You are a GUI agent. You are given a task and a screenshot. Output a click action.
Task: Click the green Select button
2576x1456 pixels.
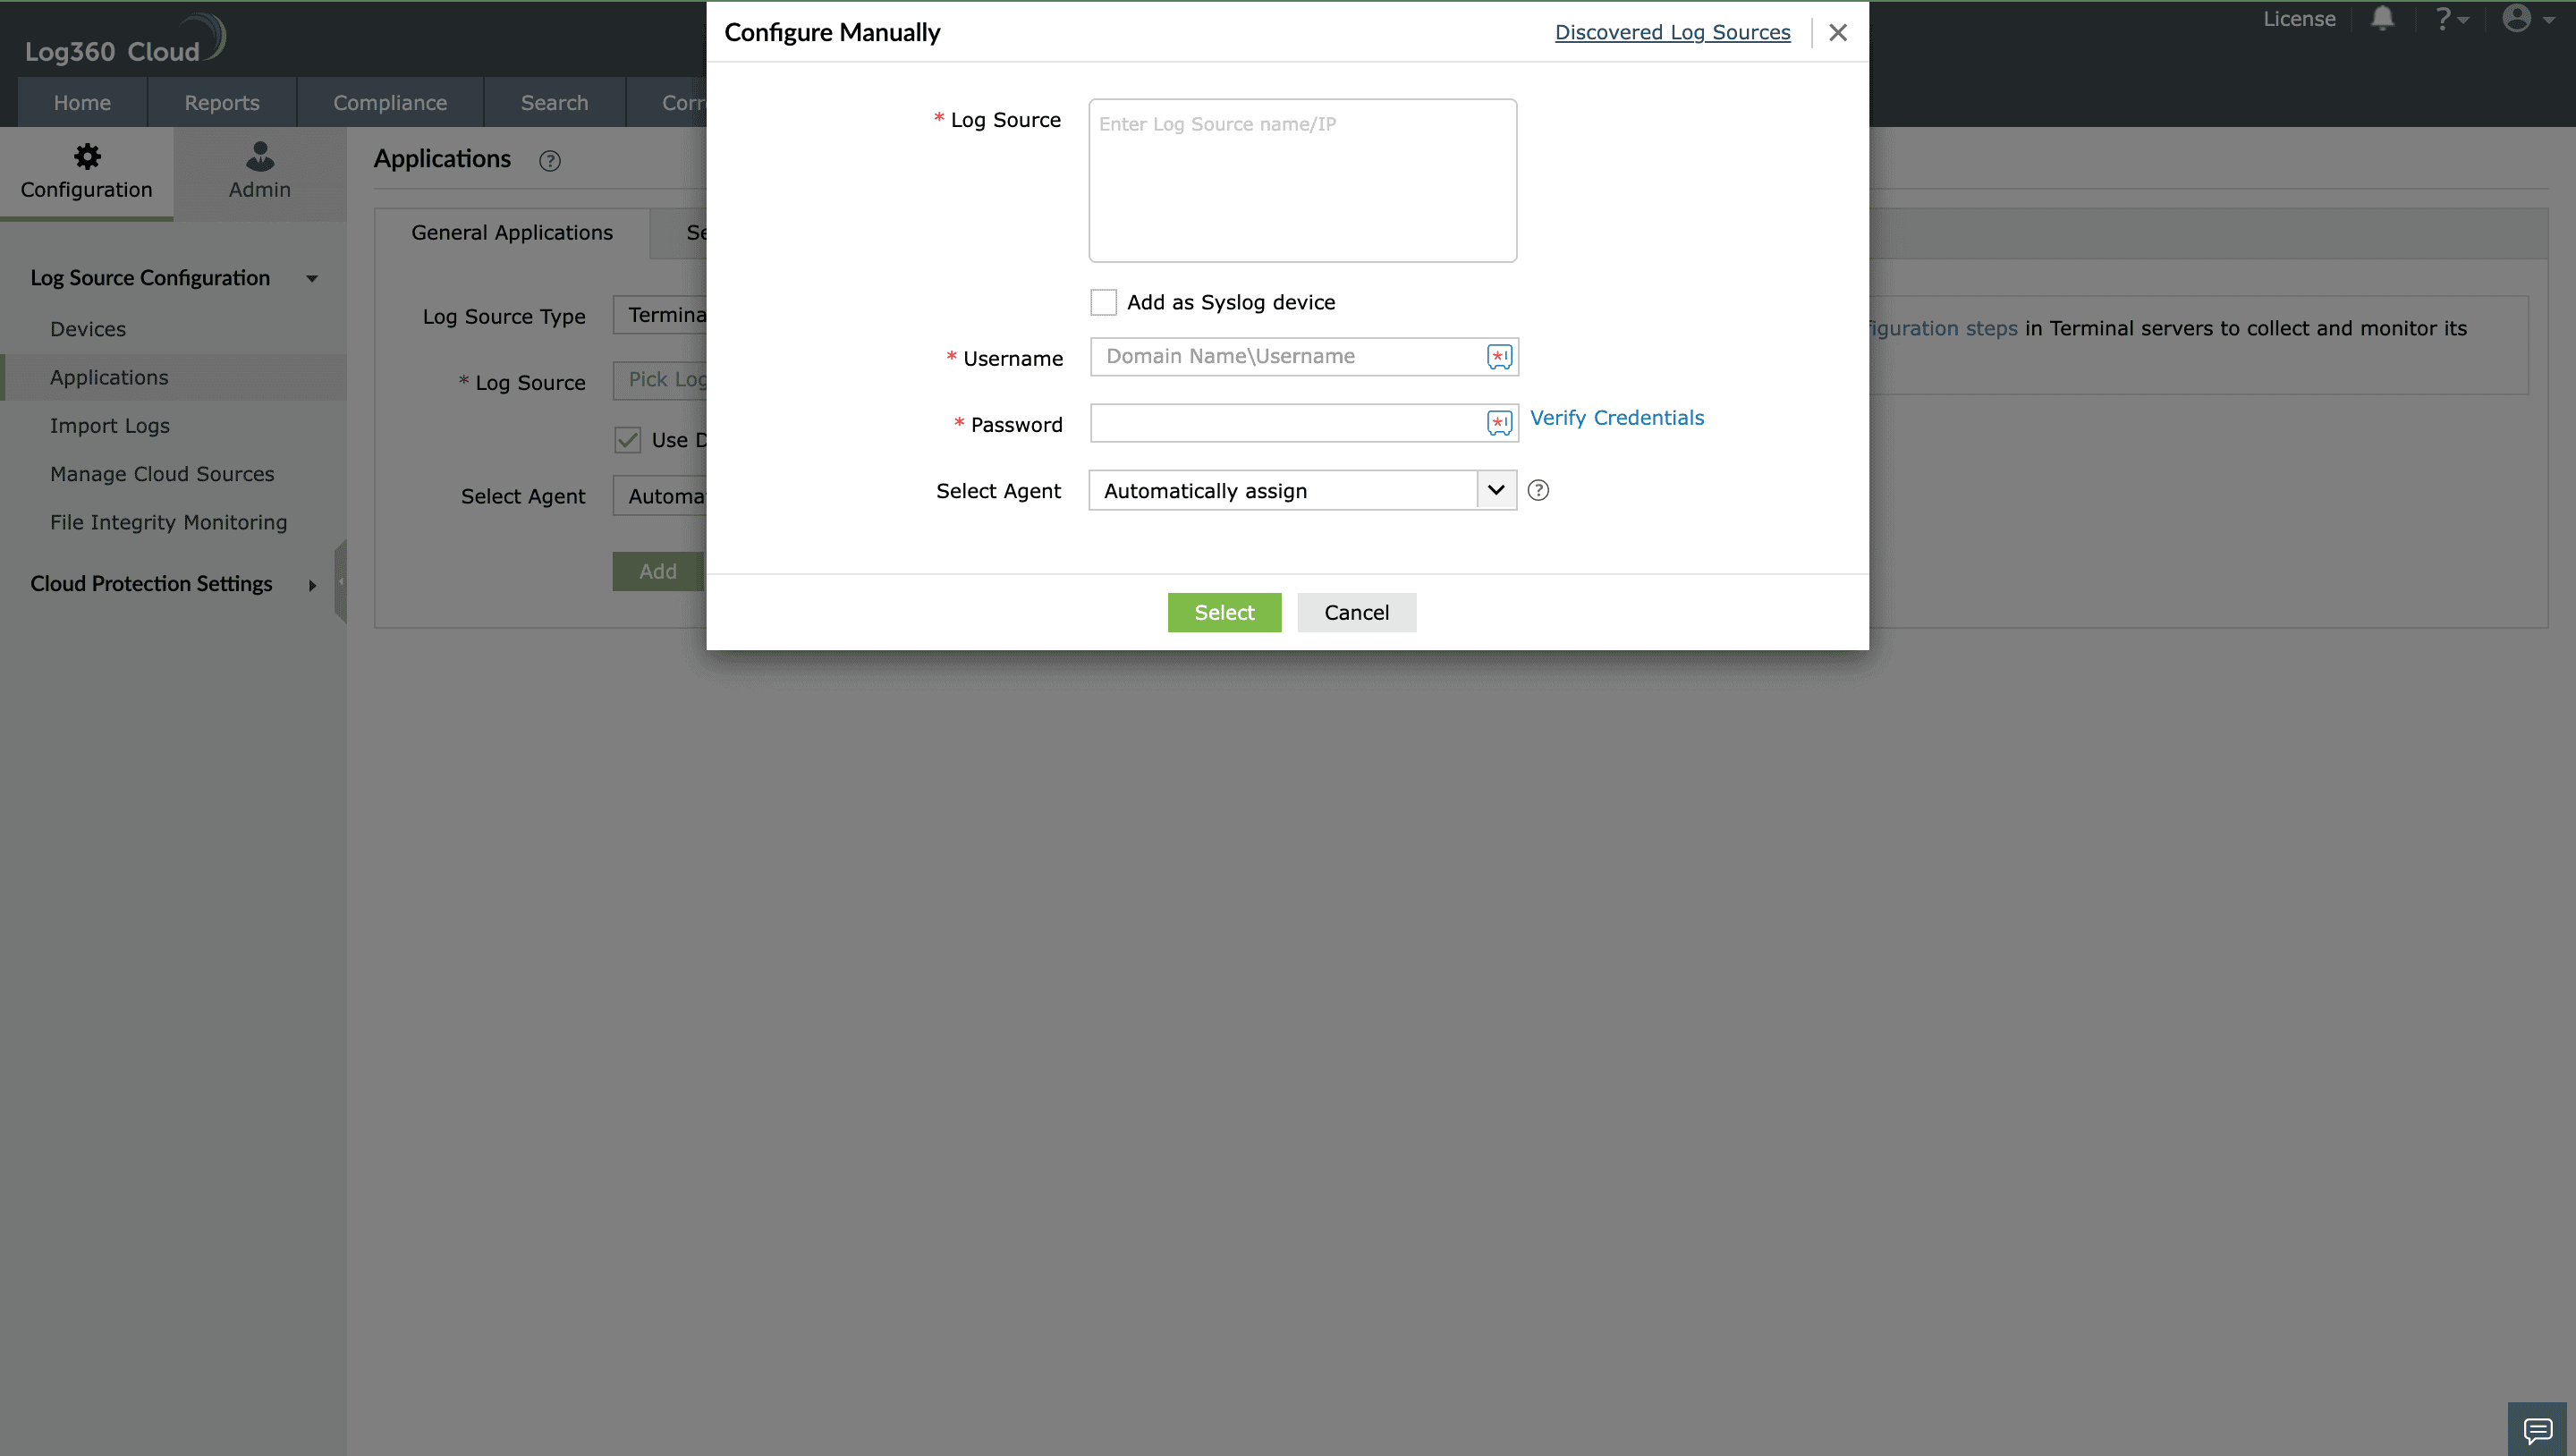(x=1224, y=612)
